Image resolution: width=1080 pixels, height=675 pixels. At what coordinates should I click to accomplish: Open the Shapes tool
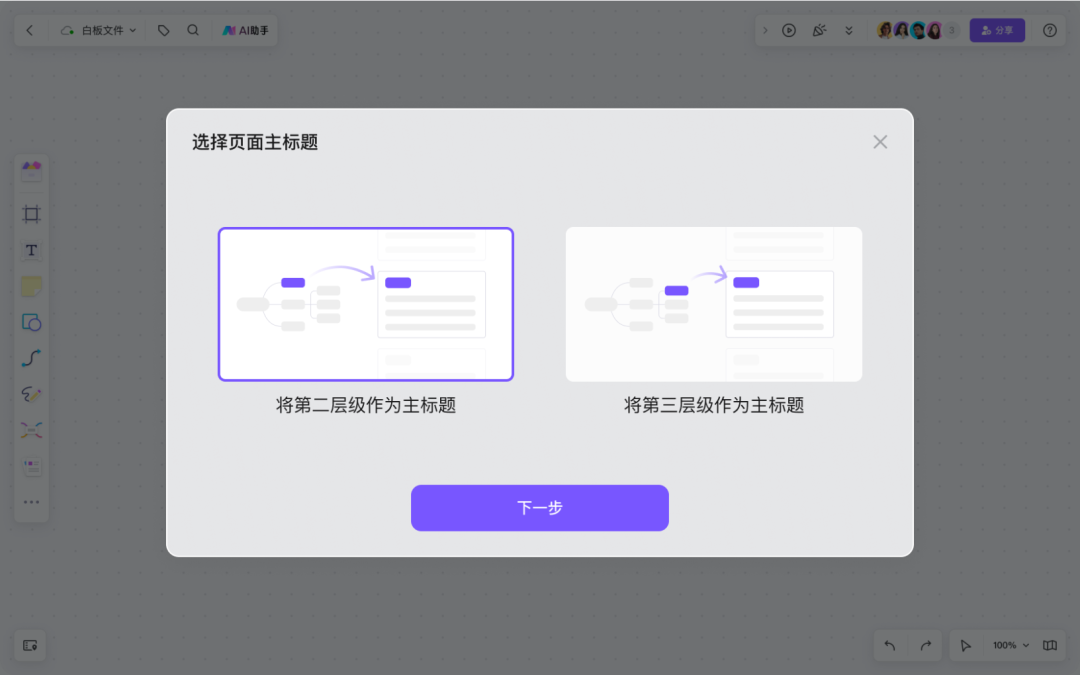point(31,322)
